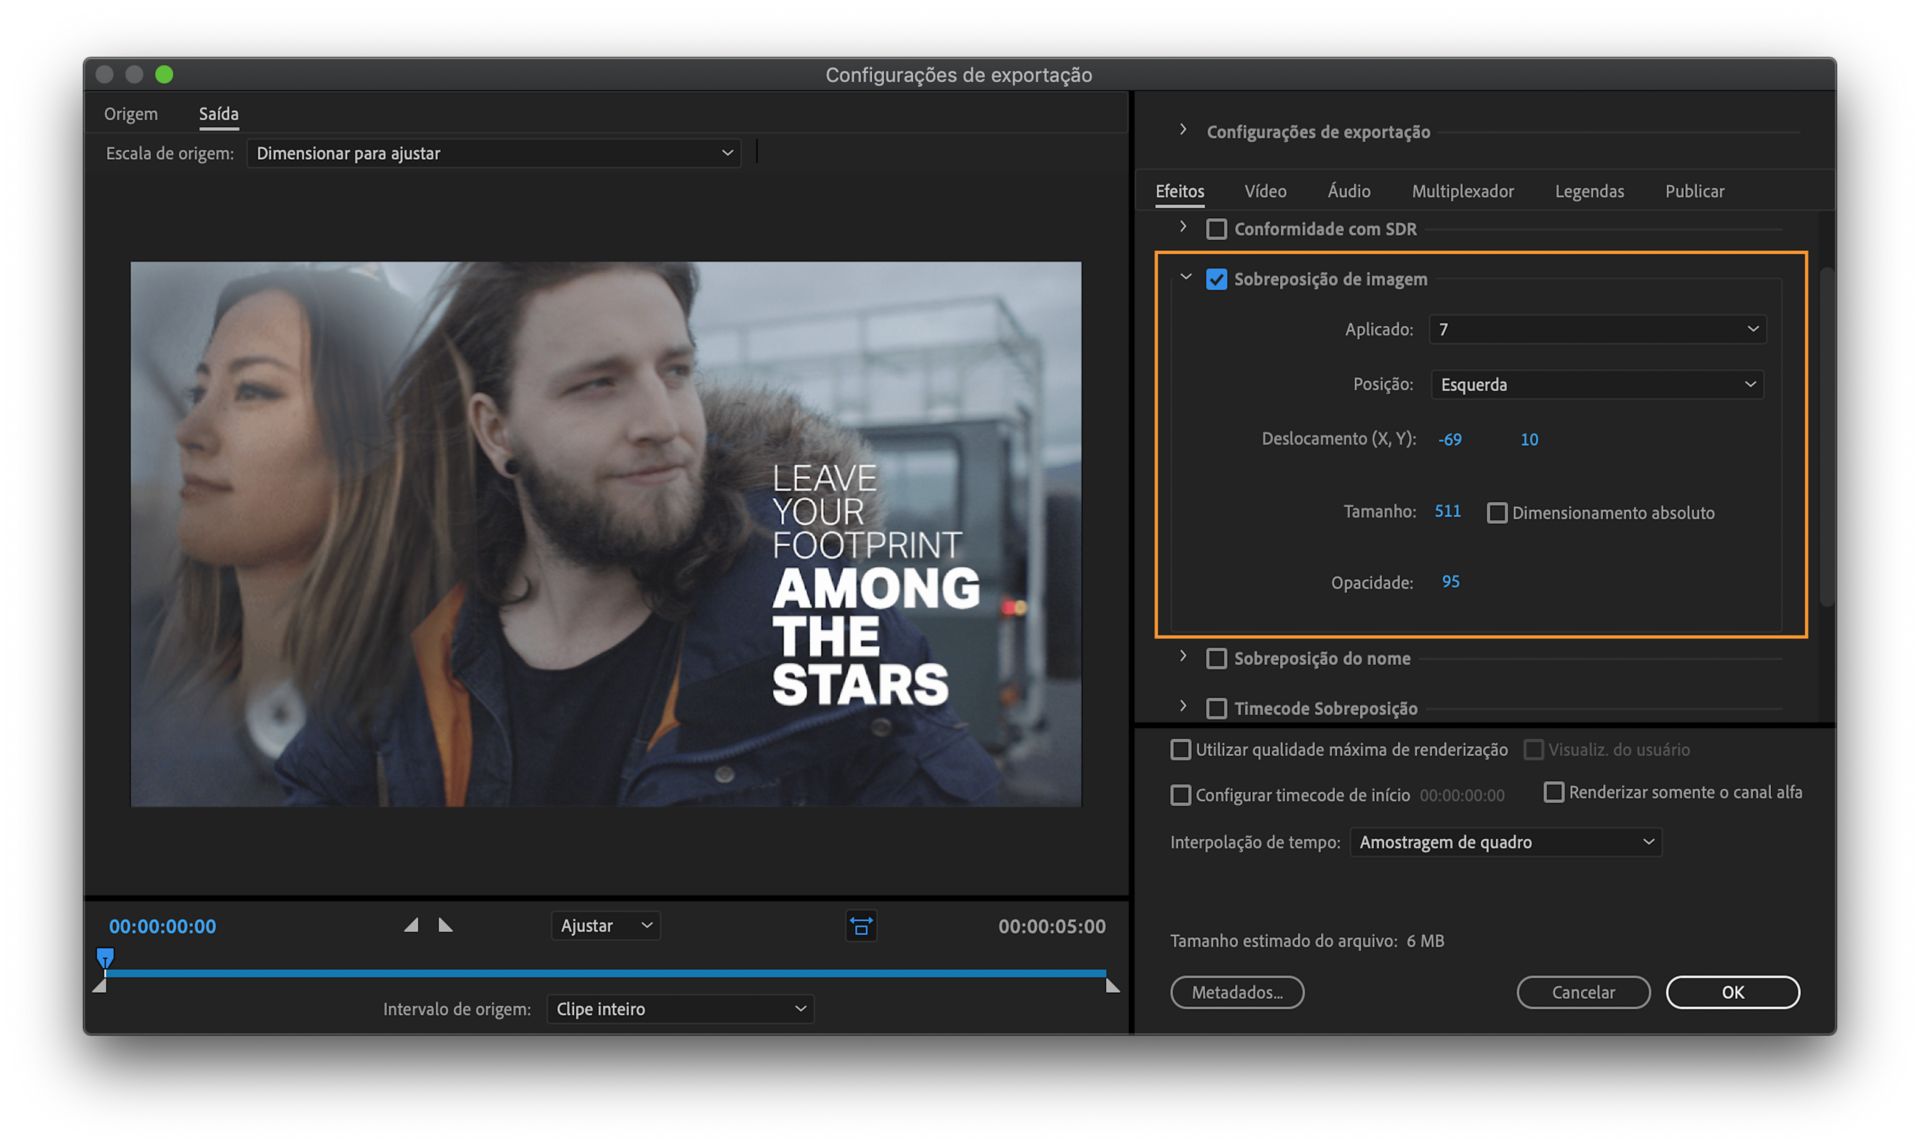Enable Utilizar qualidade máxima de renderização
The width and height of the screenshot is (1920, 1148).
[x=1181, y=749]
